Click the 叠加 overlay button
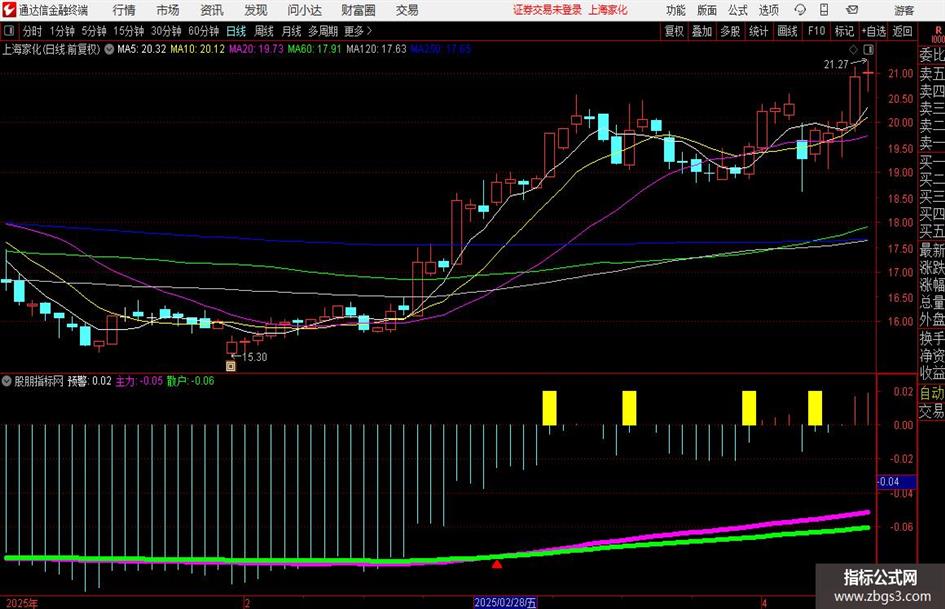 coord(702,31)
